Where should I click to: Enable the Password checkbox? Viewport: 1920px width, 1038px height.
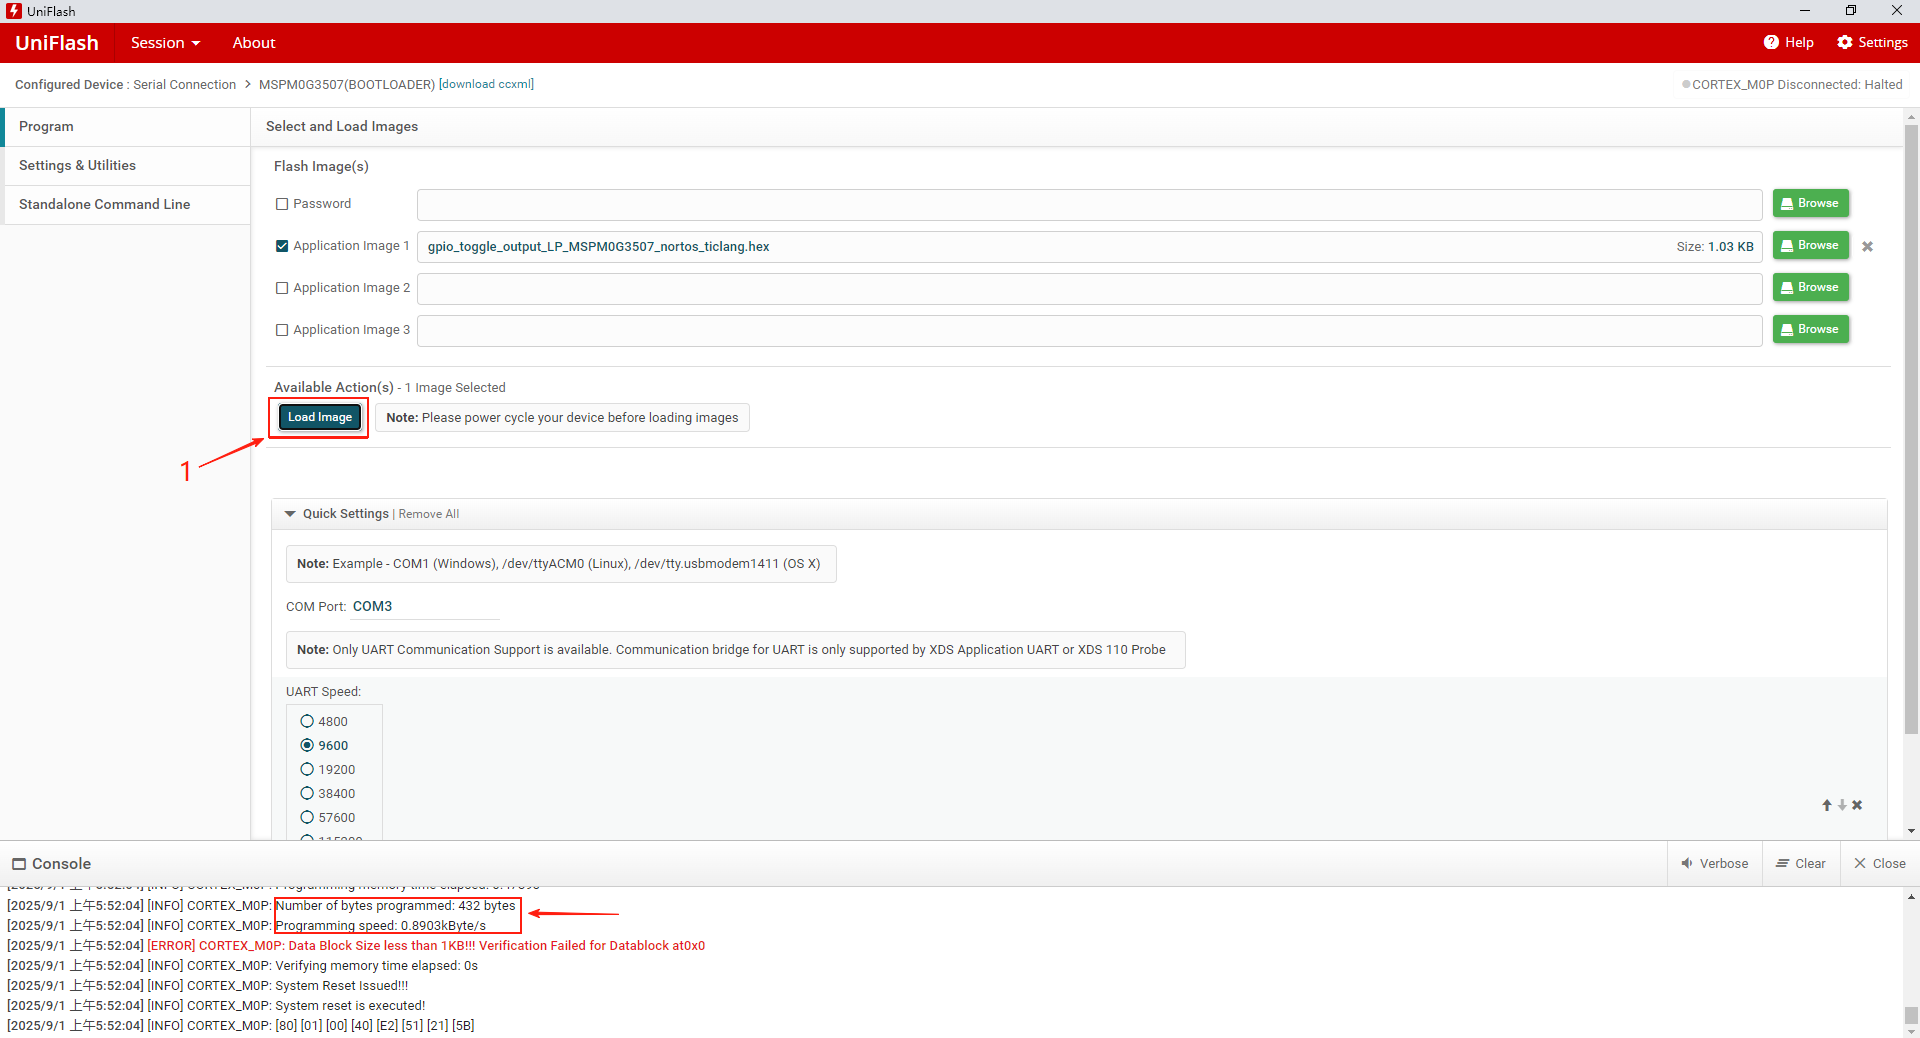pyautogui.click(x=282, y=204)
